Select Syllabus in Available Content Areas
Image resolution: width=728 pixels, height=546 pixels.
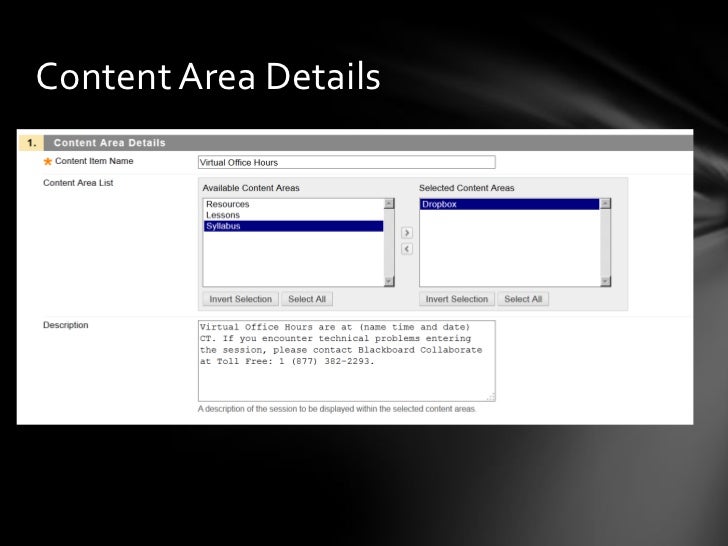293,226
